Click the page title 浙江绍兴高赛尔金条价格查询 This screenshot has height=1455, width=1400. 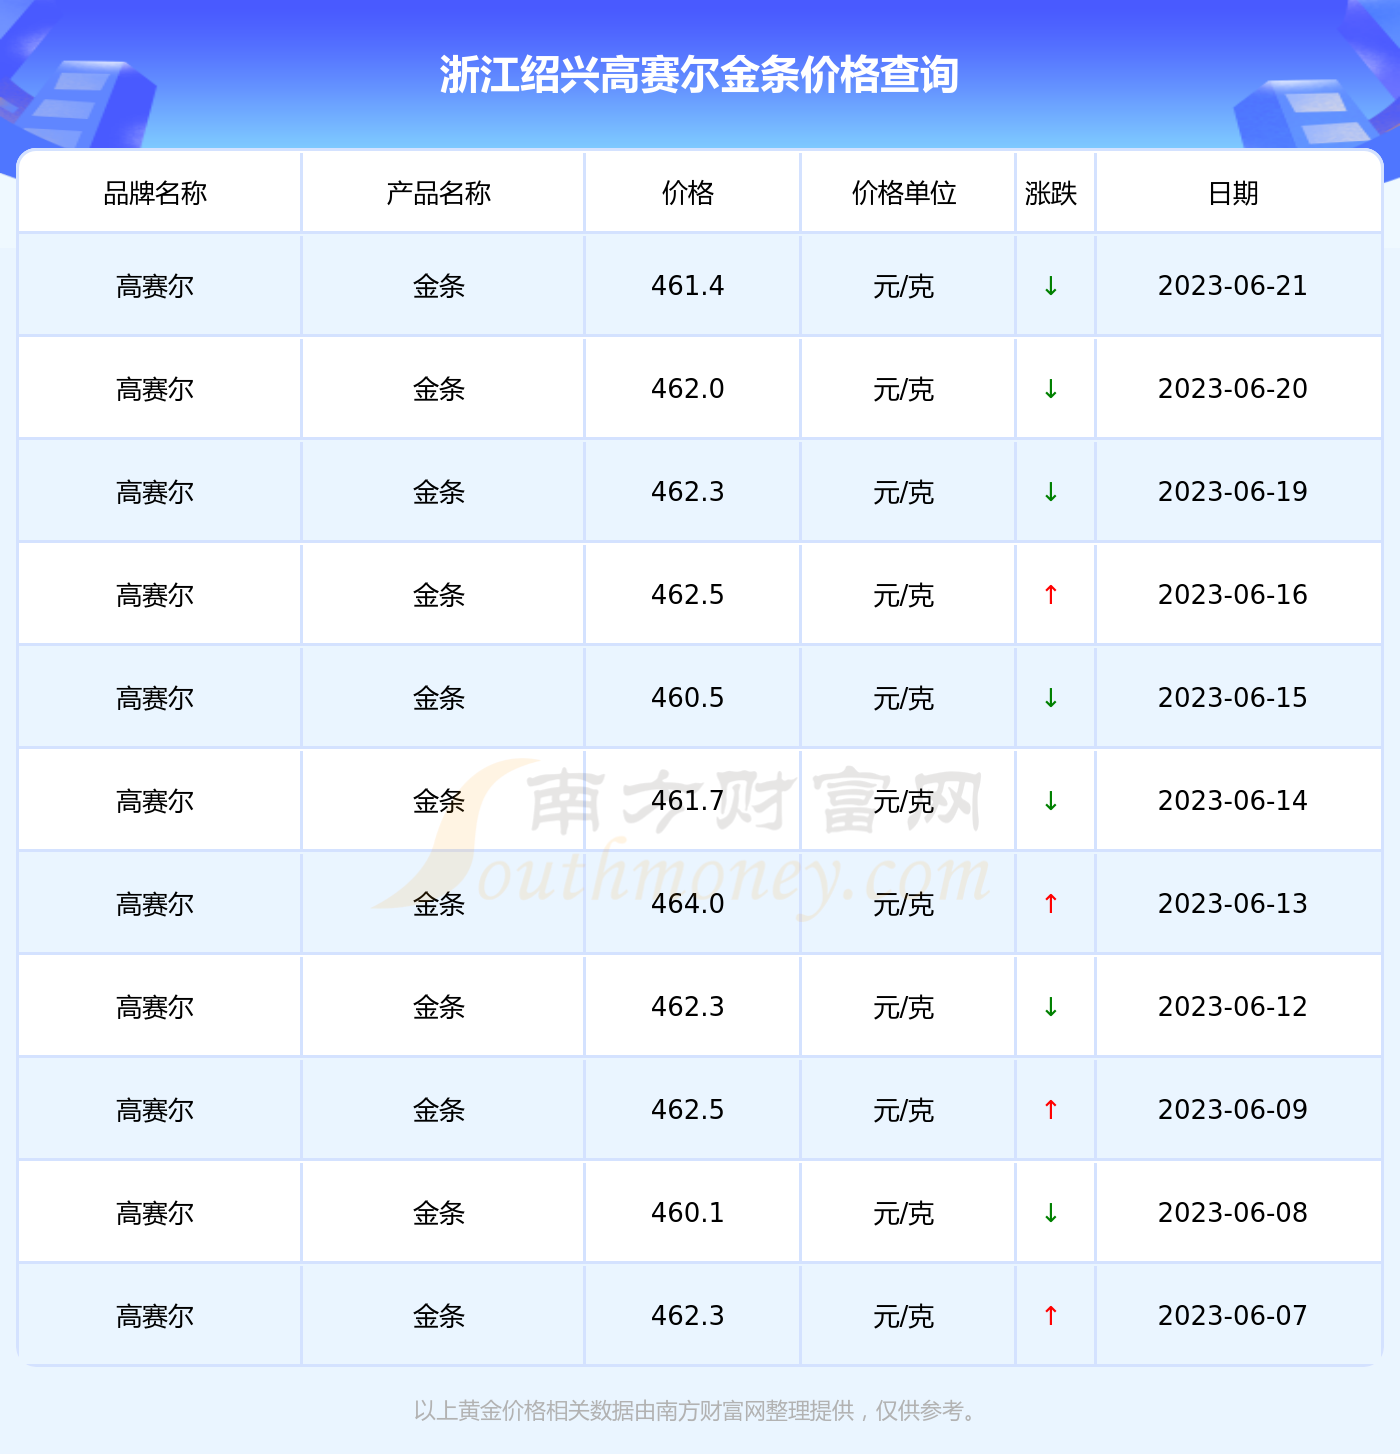click(x=699, y=75)
